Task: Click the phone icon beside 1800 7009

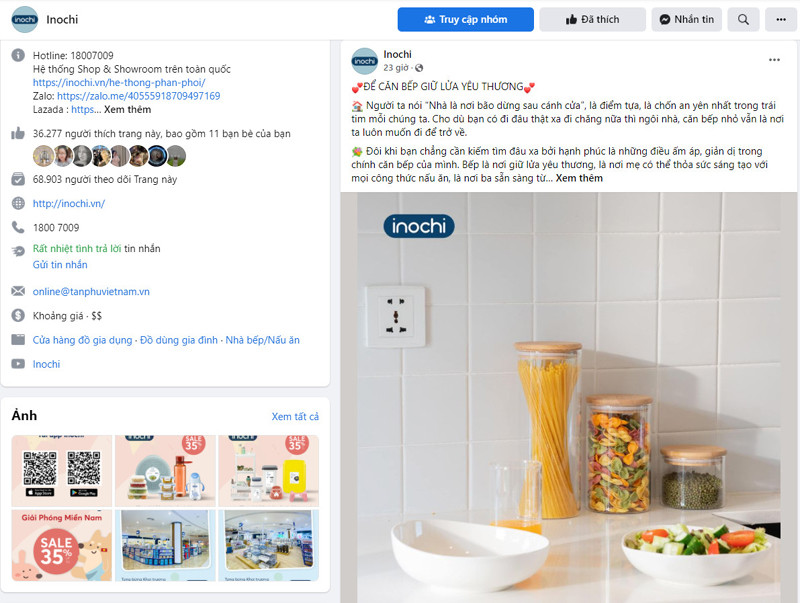Action: tap(18, 227)
